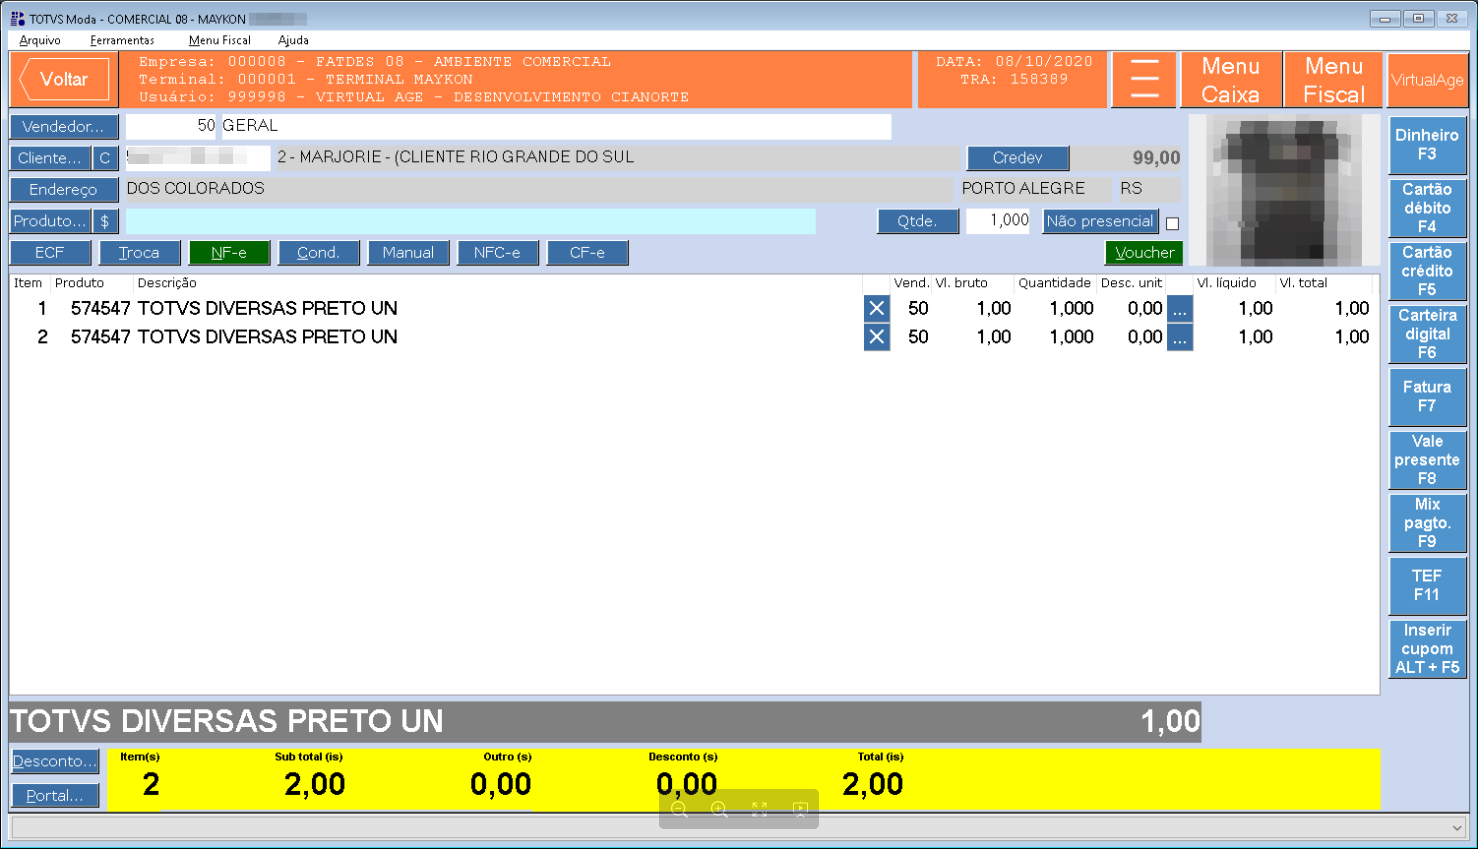Click the GERAL vendedor name field

(555, 126)
